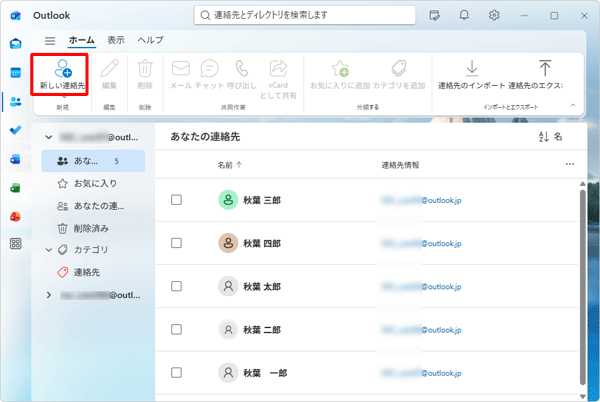This screenshot has width=600, height=402.
Task: Click the contacts search field
Action: (305, 15)
